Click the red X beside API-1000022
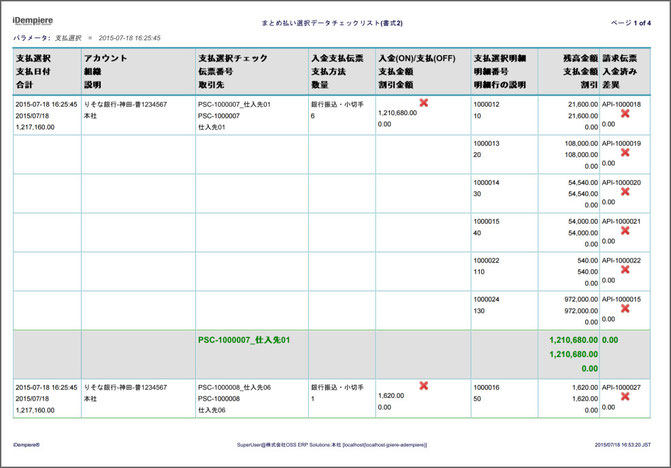Screen dimensions: 671x468 625,270
